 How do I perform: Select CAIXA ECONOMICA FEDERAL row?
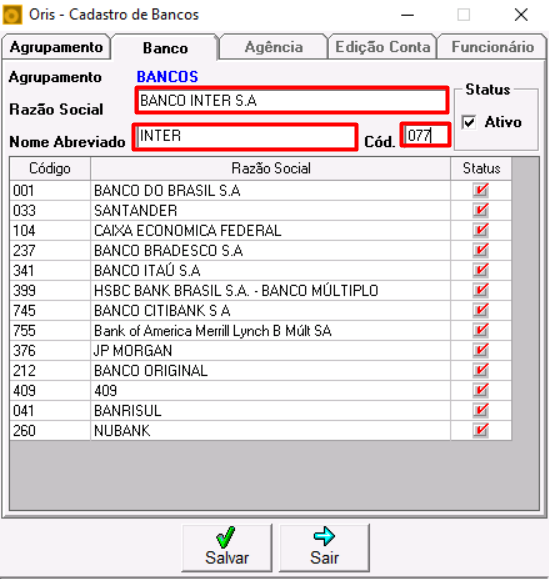click(261, 230)
